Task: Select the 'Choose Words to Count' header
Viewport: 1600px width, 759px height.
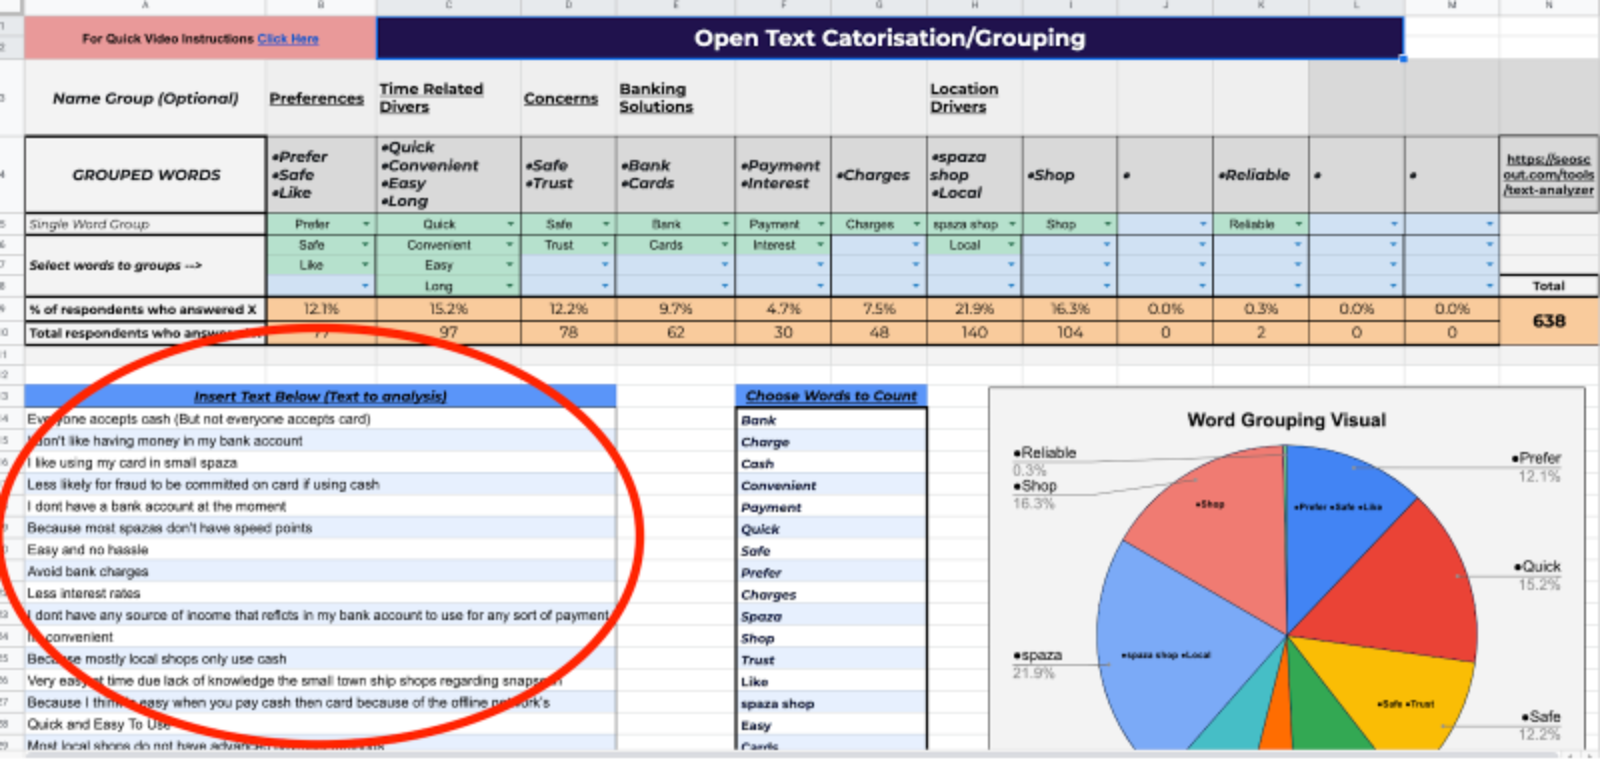Action: click(831, 396)
